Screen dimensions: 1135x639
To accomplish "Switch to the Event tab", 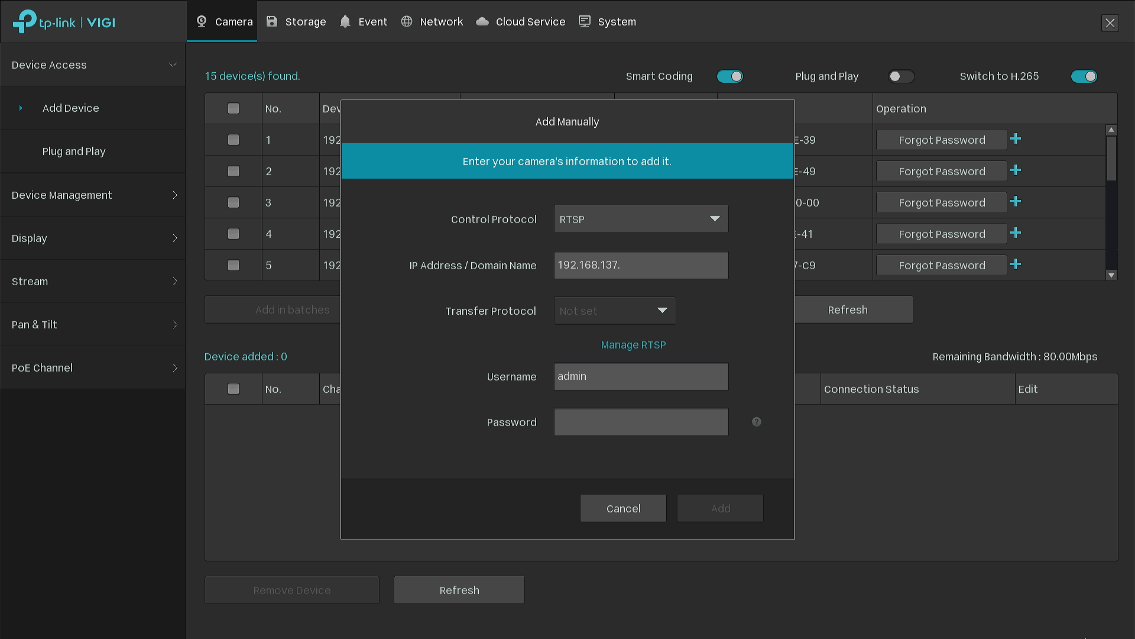I will [x=363, y=22].
